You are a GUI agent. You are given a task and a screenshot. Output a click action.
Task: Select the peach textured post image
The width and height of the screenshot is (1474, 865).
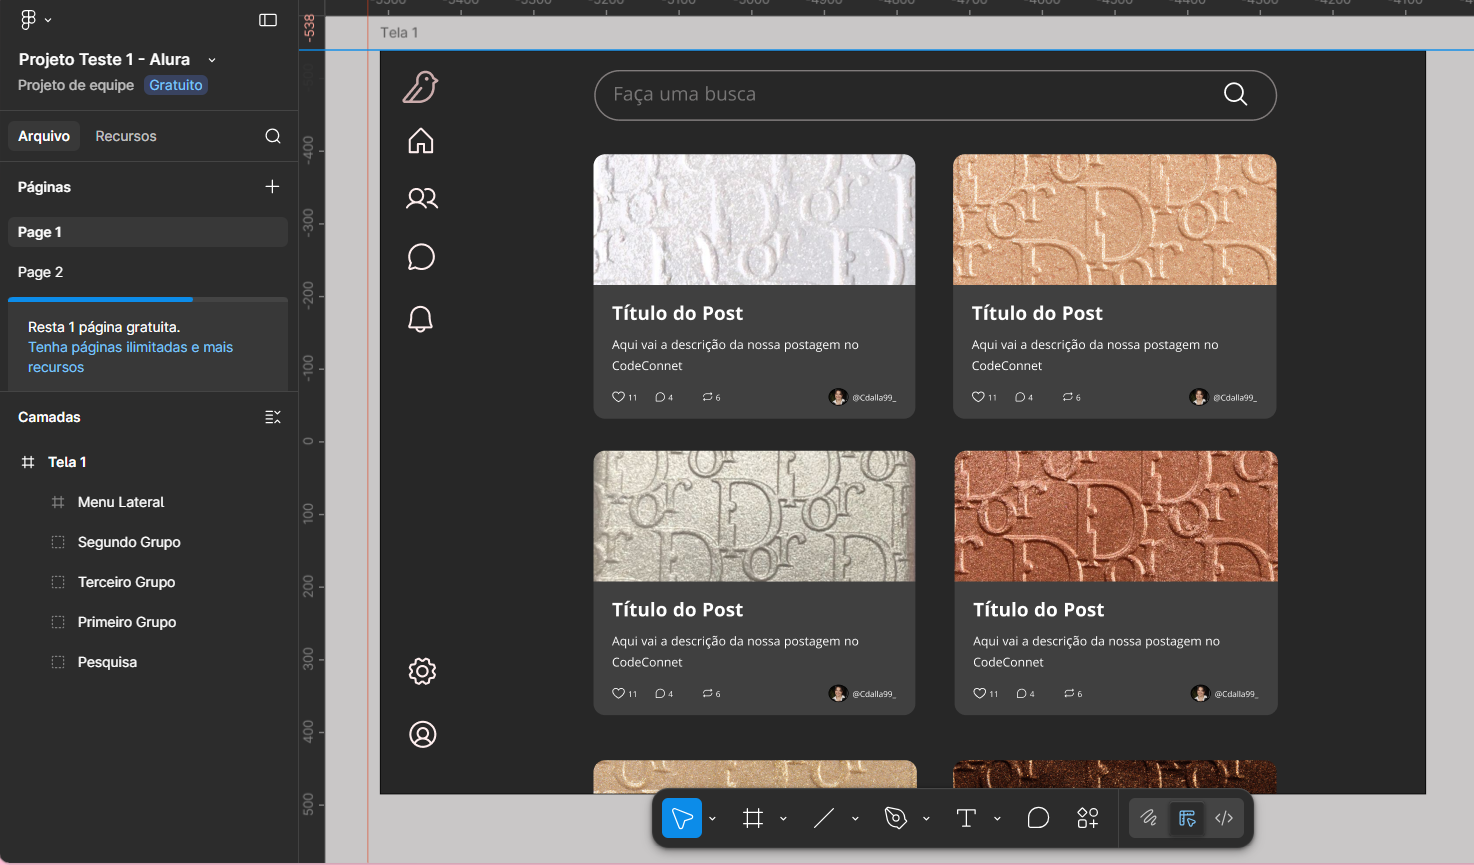1115,219
